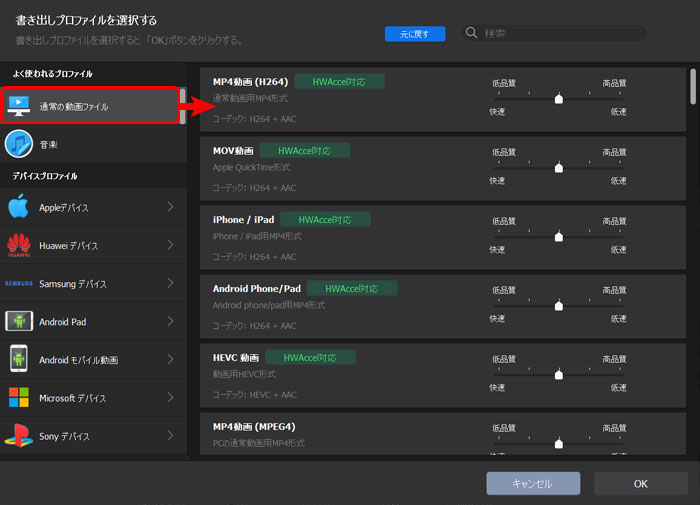The height and width of the screenshot is (505, 700).
Task: Expand the Sony デバイス chevron arrow
Action: click(x=170, y=436)
